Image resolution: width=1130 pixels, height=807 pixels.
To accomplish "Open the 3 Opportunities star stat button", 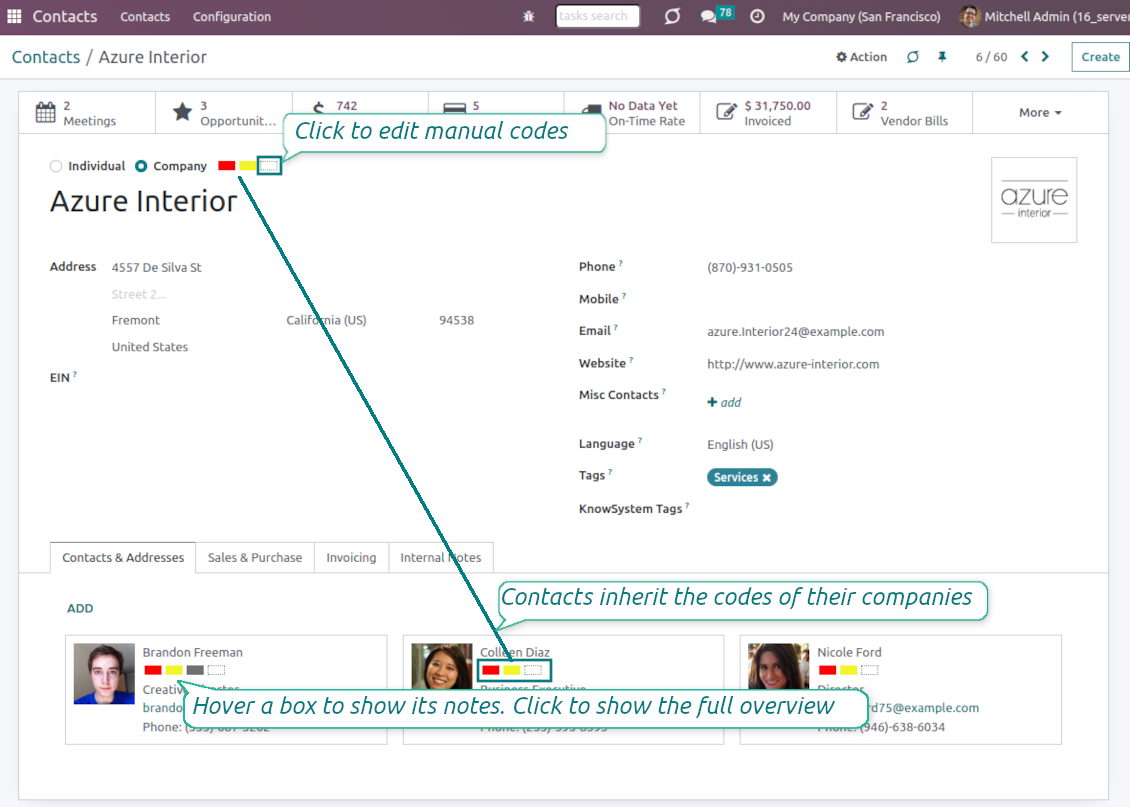I will (224, 112).
